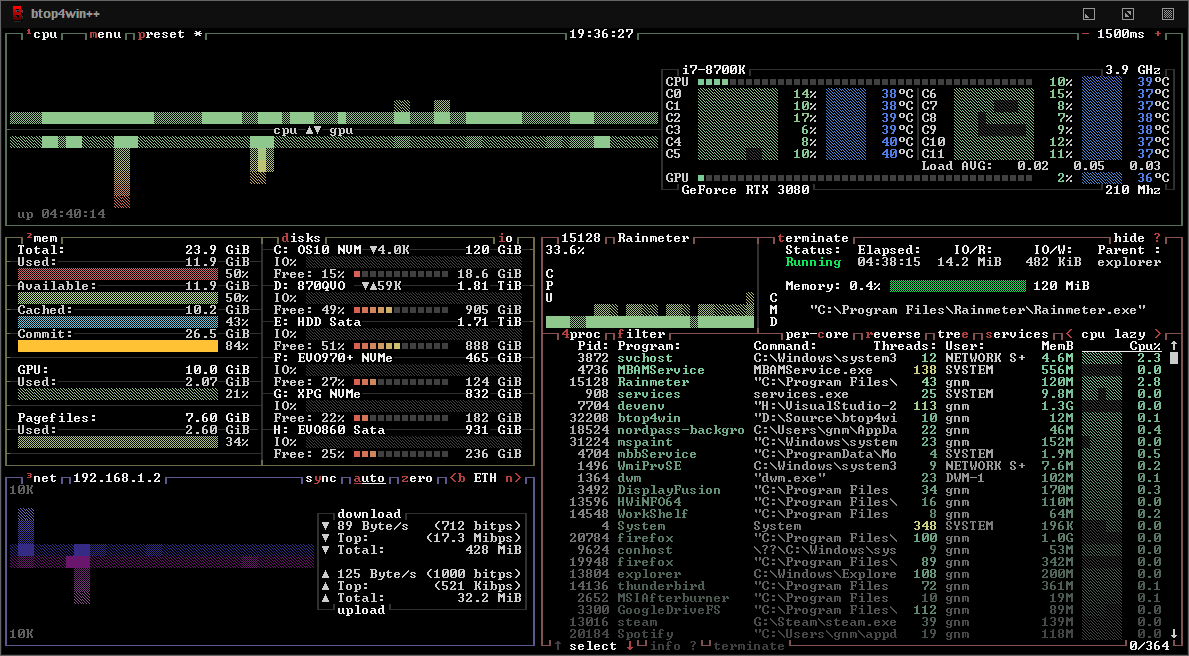1189x656 pixels.
Task: Click the E: HDD Sata disk entry
Action: (397, 322)
